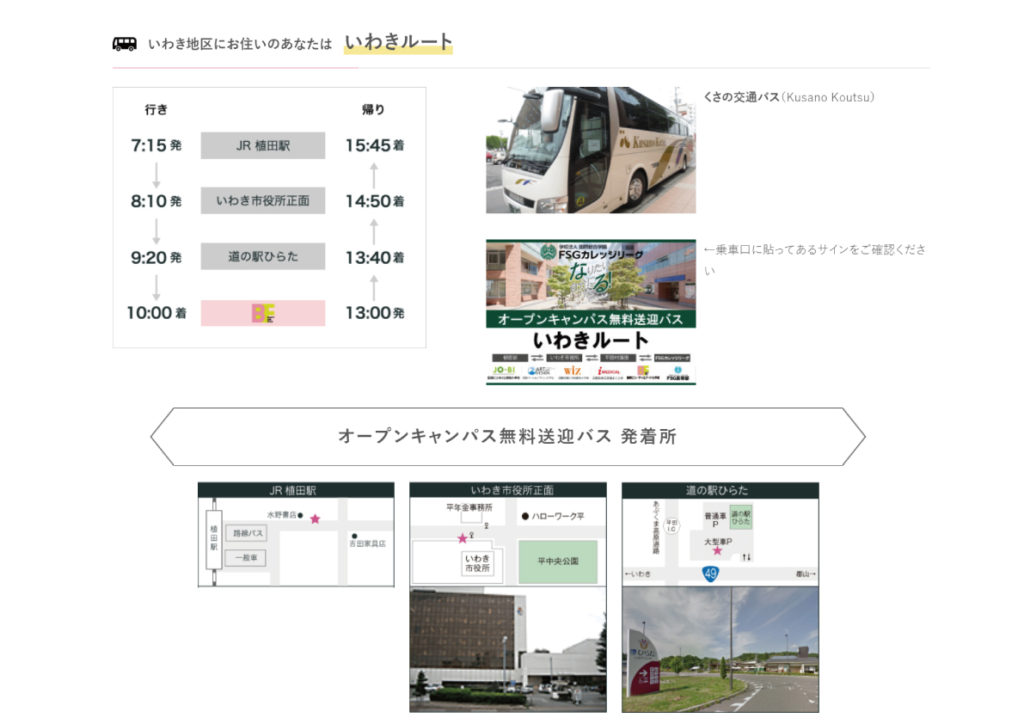This screenshot has height=724, width=1024.
Task: Click the いわき市役所正面 map title bar
Action: click(x=507, y=490)
